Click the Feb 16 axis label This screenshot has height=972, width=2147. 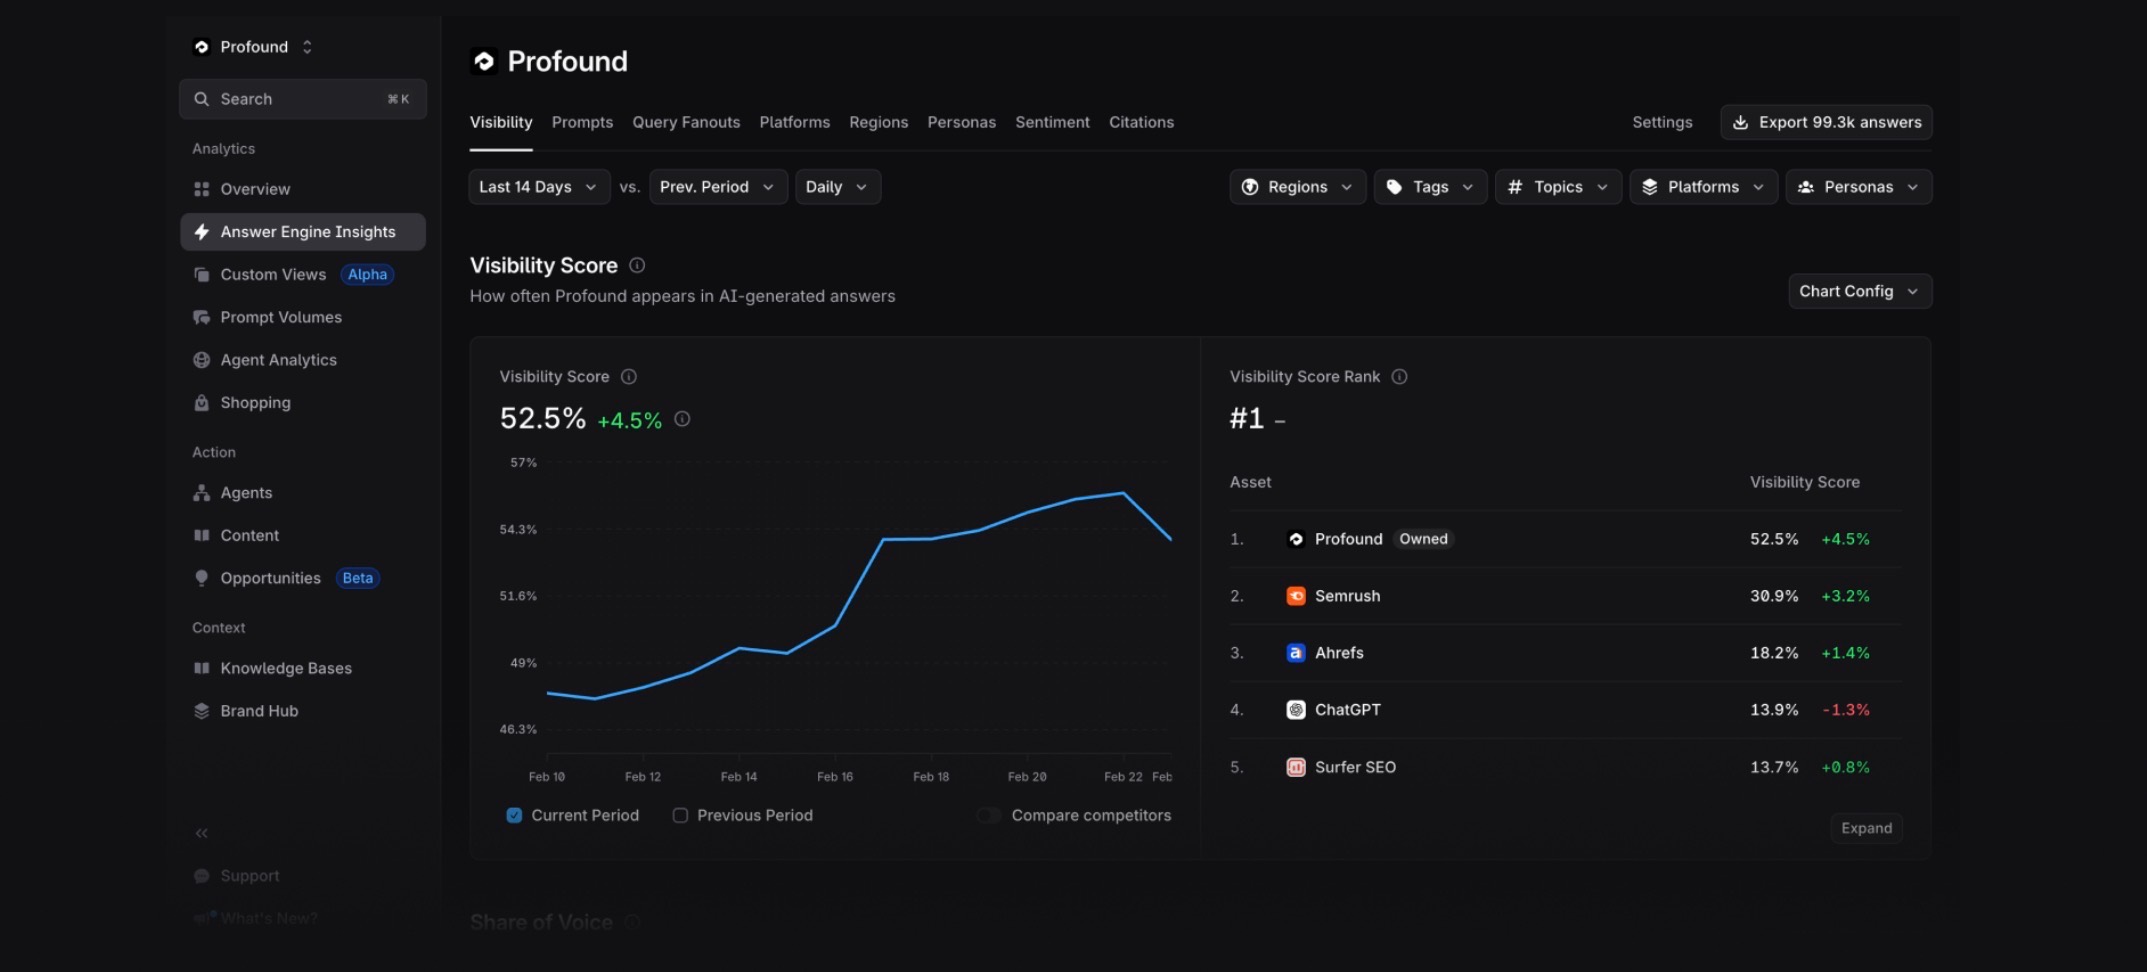pos(835,777)
